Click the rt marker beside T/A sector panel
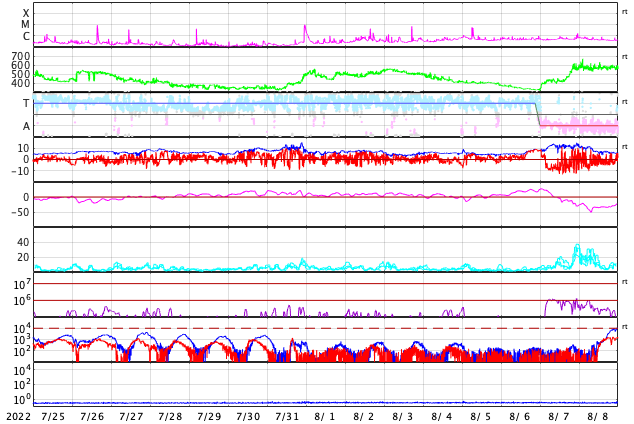The width and height of the screenshot is (634, 424). click(624, 101)
